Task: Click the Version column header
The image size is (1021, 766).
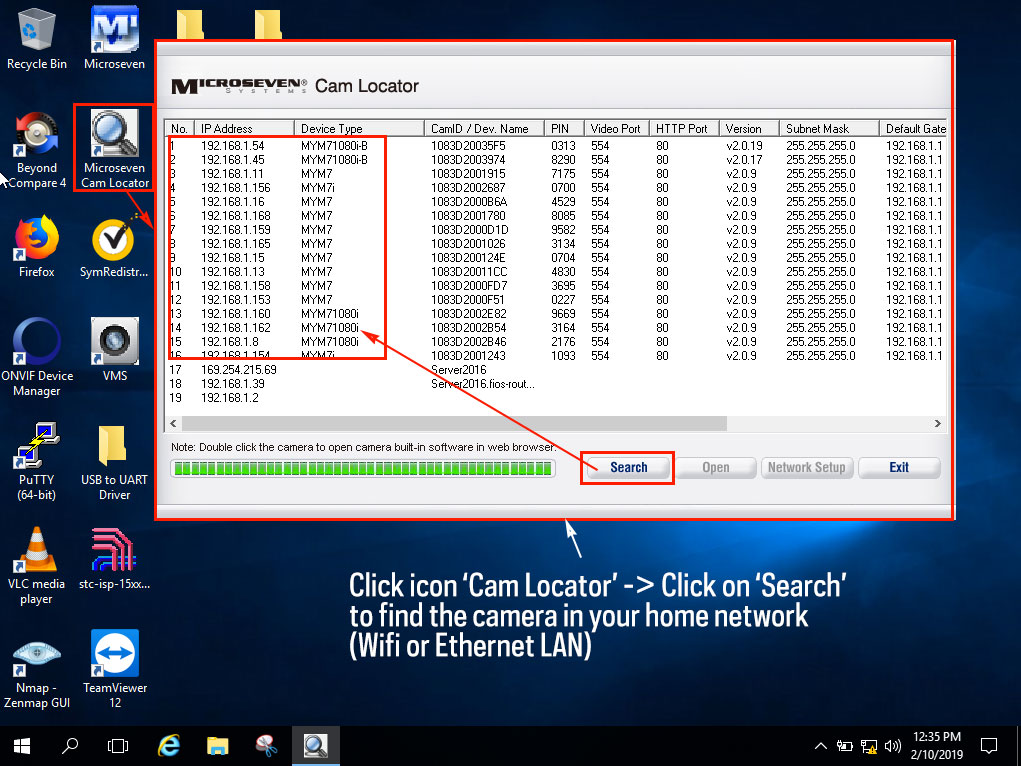Action: click(x=749, y=128)
